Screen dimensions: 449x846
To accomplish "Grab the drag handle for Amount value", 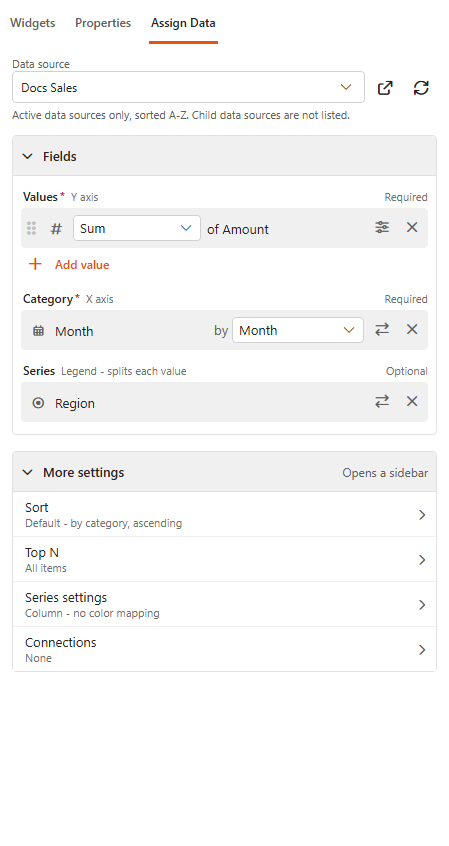I will coord(31,228).
